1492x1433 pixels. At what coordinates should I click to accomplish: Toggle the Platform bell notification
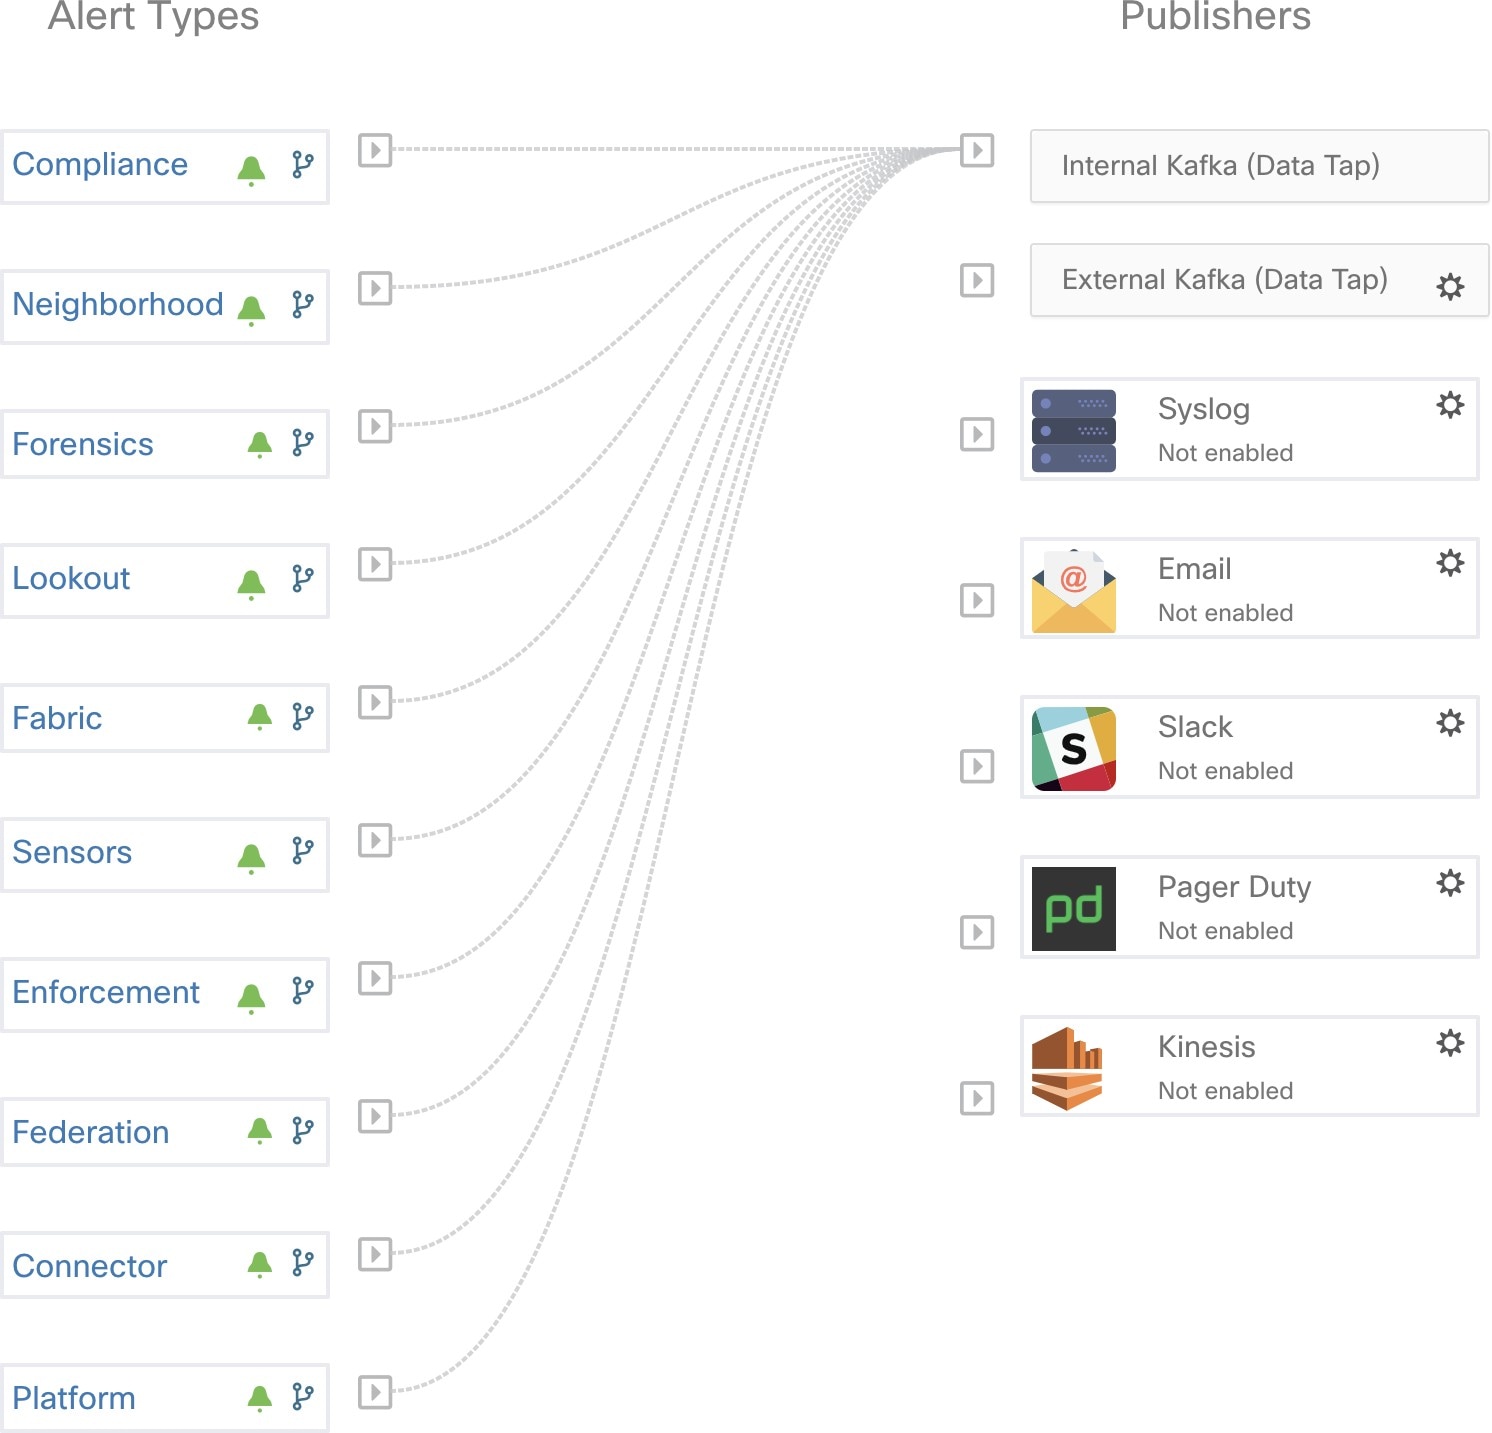tap(259, 1398)
